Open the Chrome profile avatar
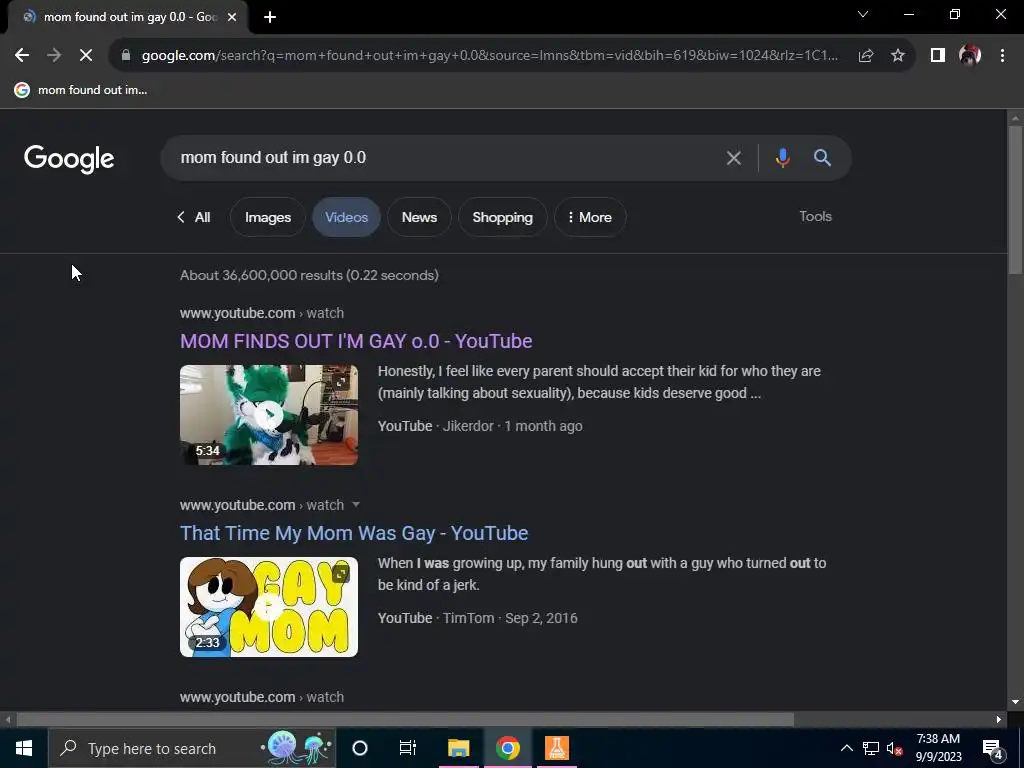 [970, 56]
